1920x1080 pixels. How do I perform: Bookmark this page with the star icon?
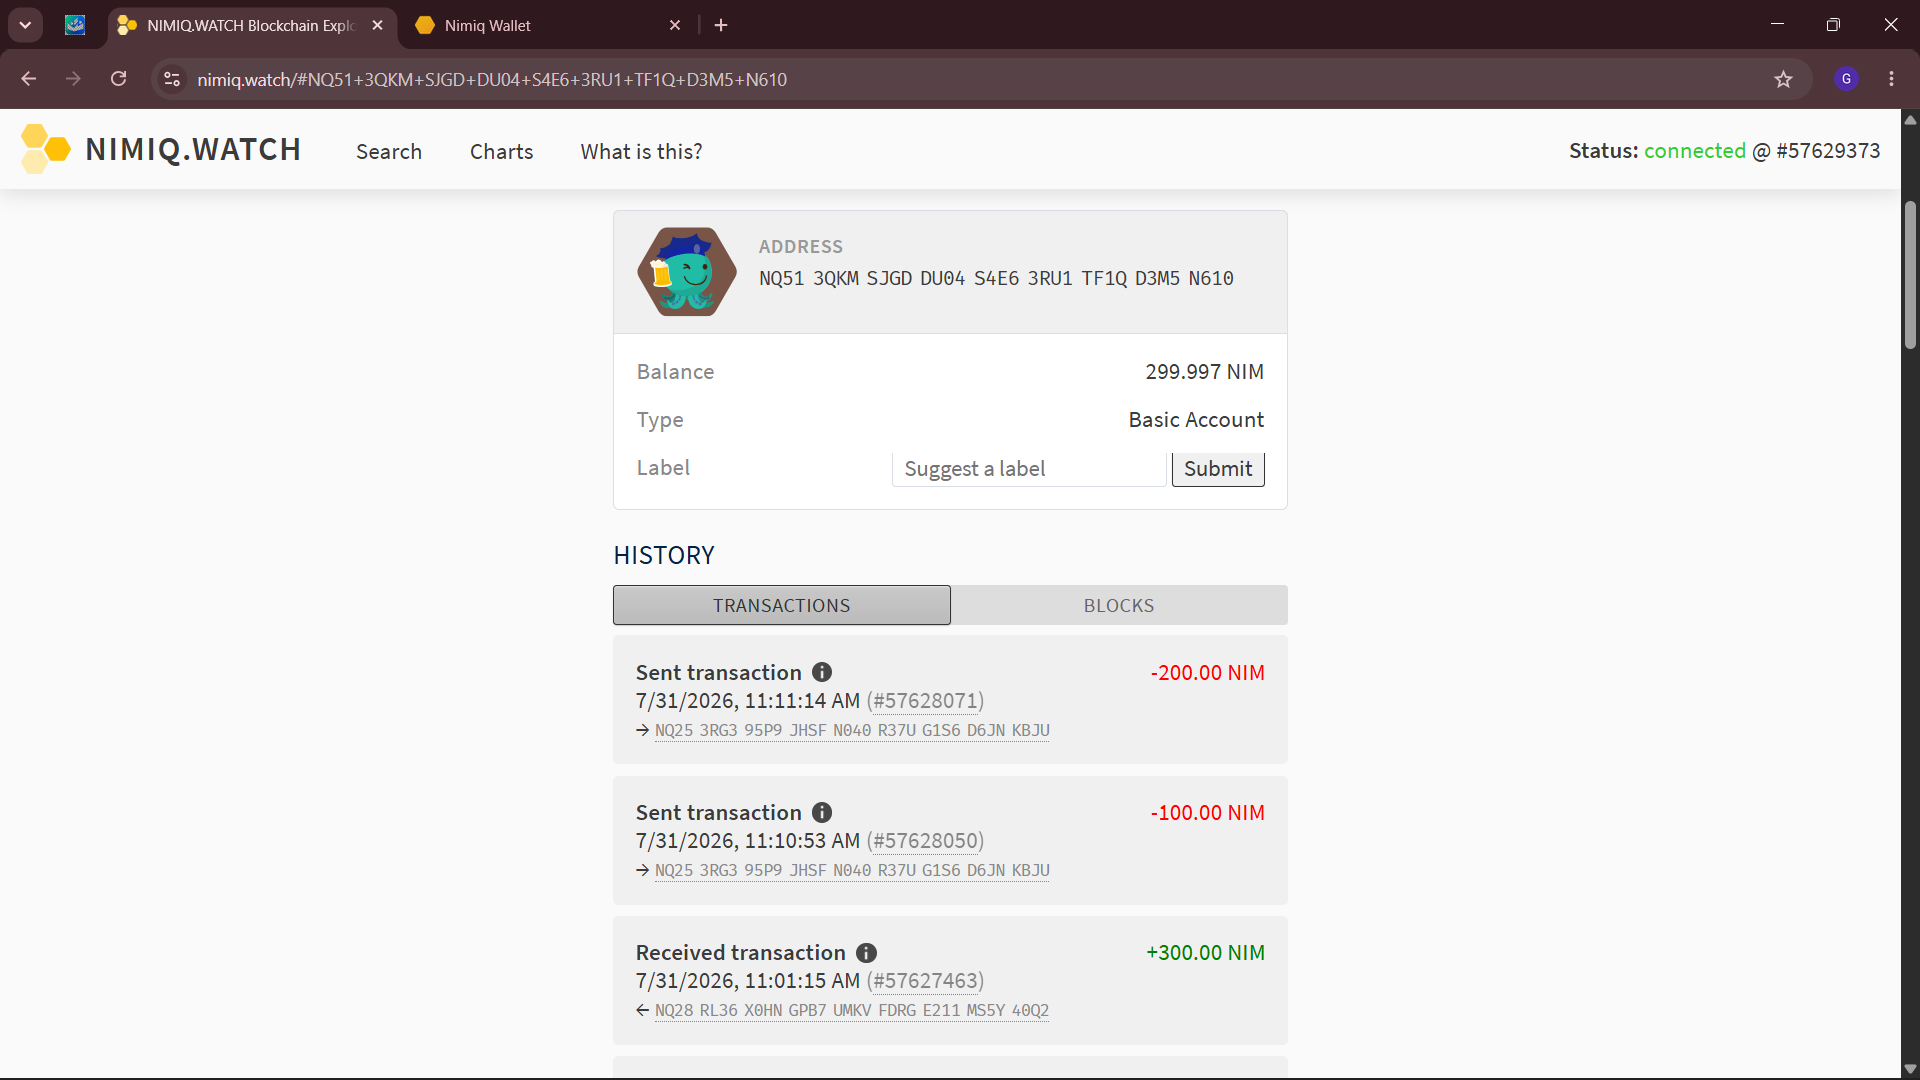[x=1783, y=79]
